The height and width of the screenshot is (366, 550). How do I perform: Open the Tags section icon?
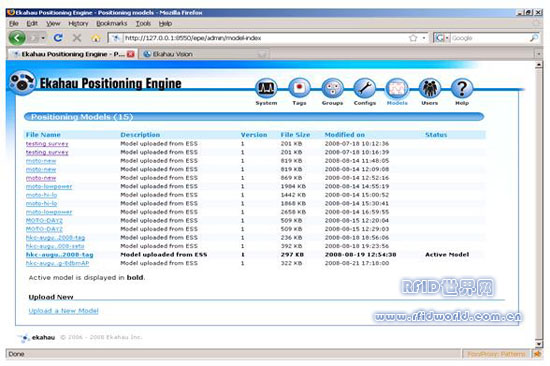click(299, 88)
